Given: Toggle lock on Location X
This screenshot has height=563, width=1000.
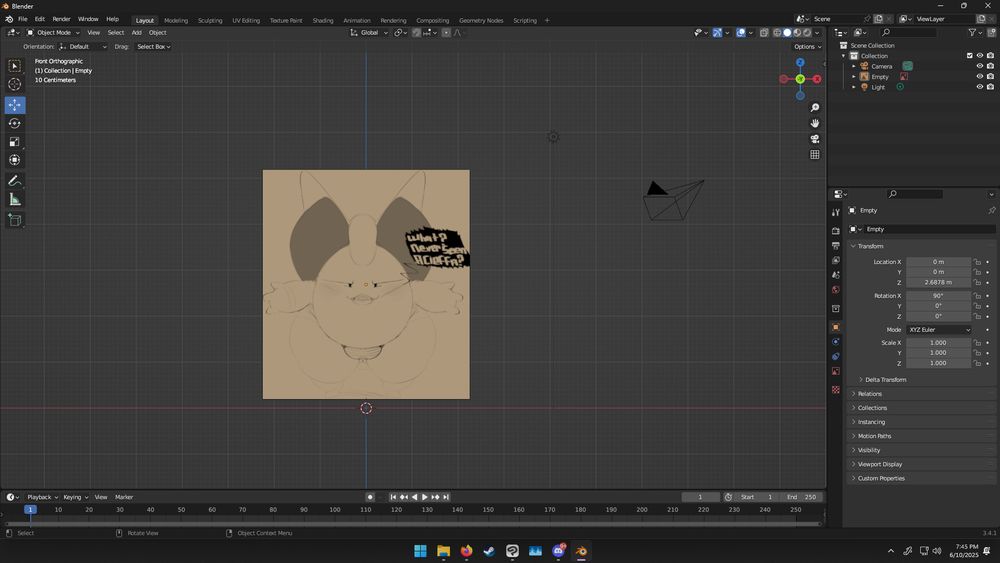Looking at the screenshot, I should (977, 262).
